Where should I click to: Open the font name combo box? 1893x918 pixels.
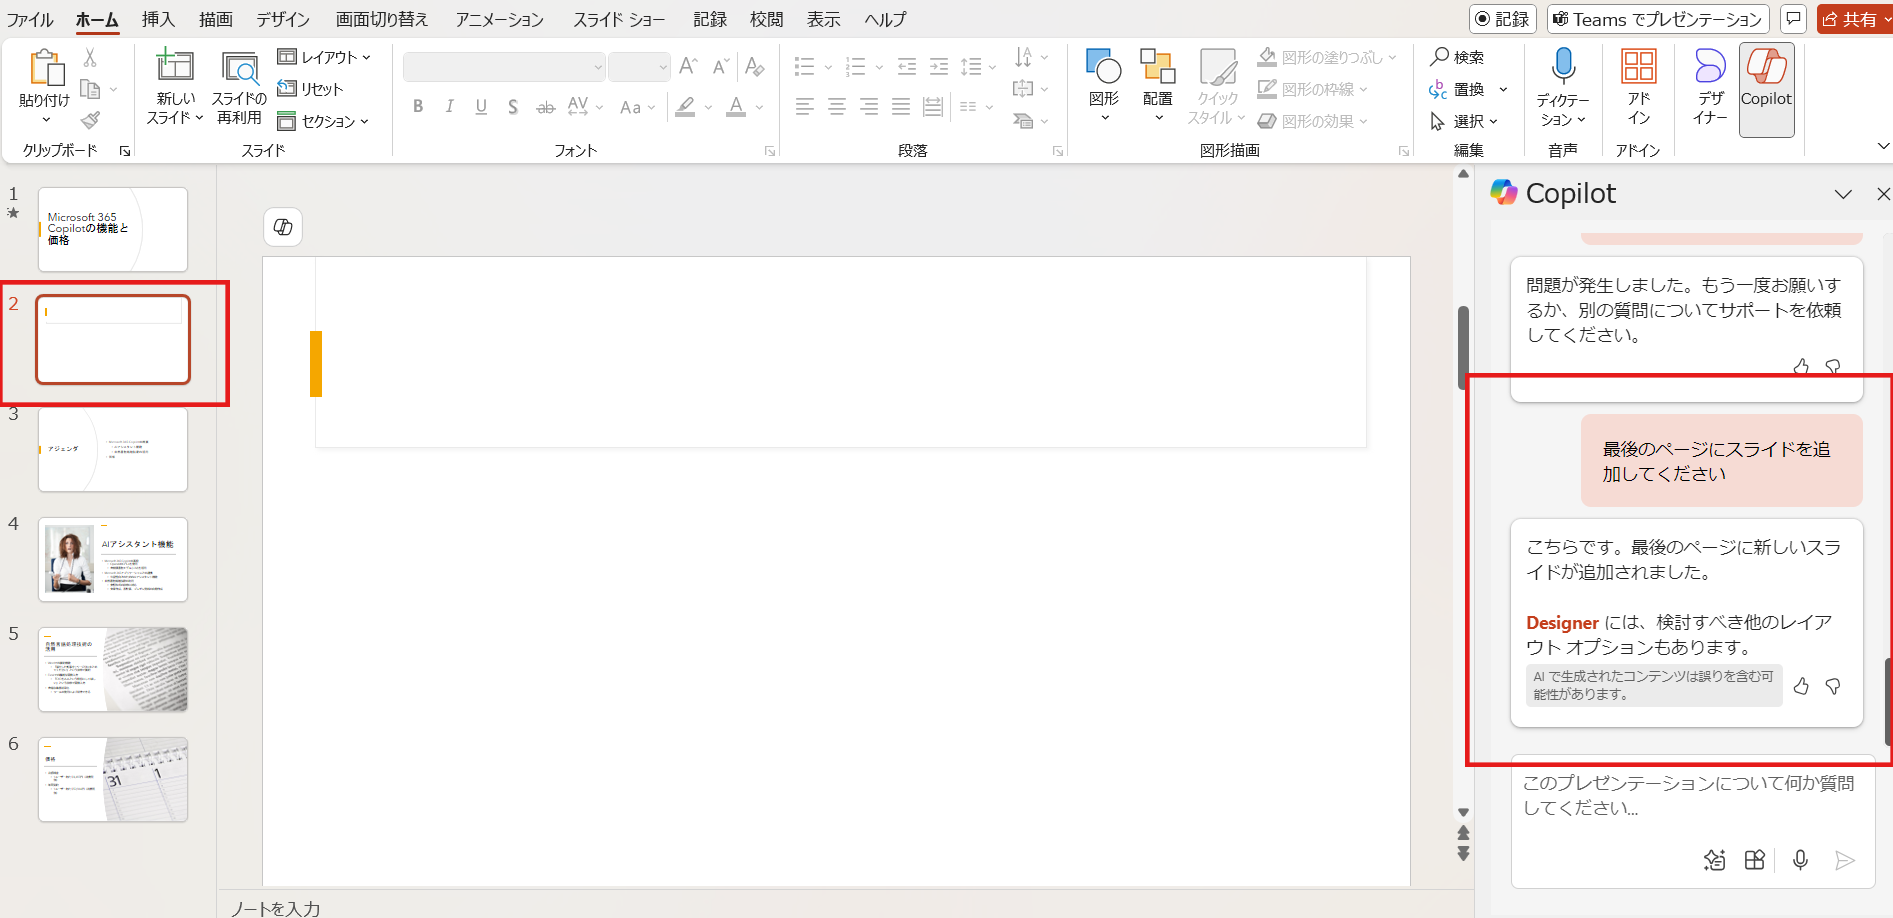[504, 67]
